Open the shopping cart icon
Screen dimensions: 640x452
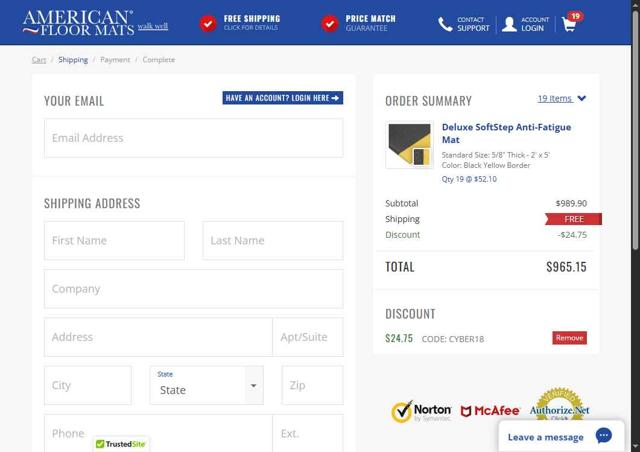click(x=569, y=25)
